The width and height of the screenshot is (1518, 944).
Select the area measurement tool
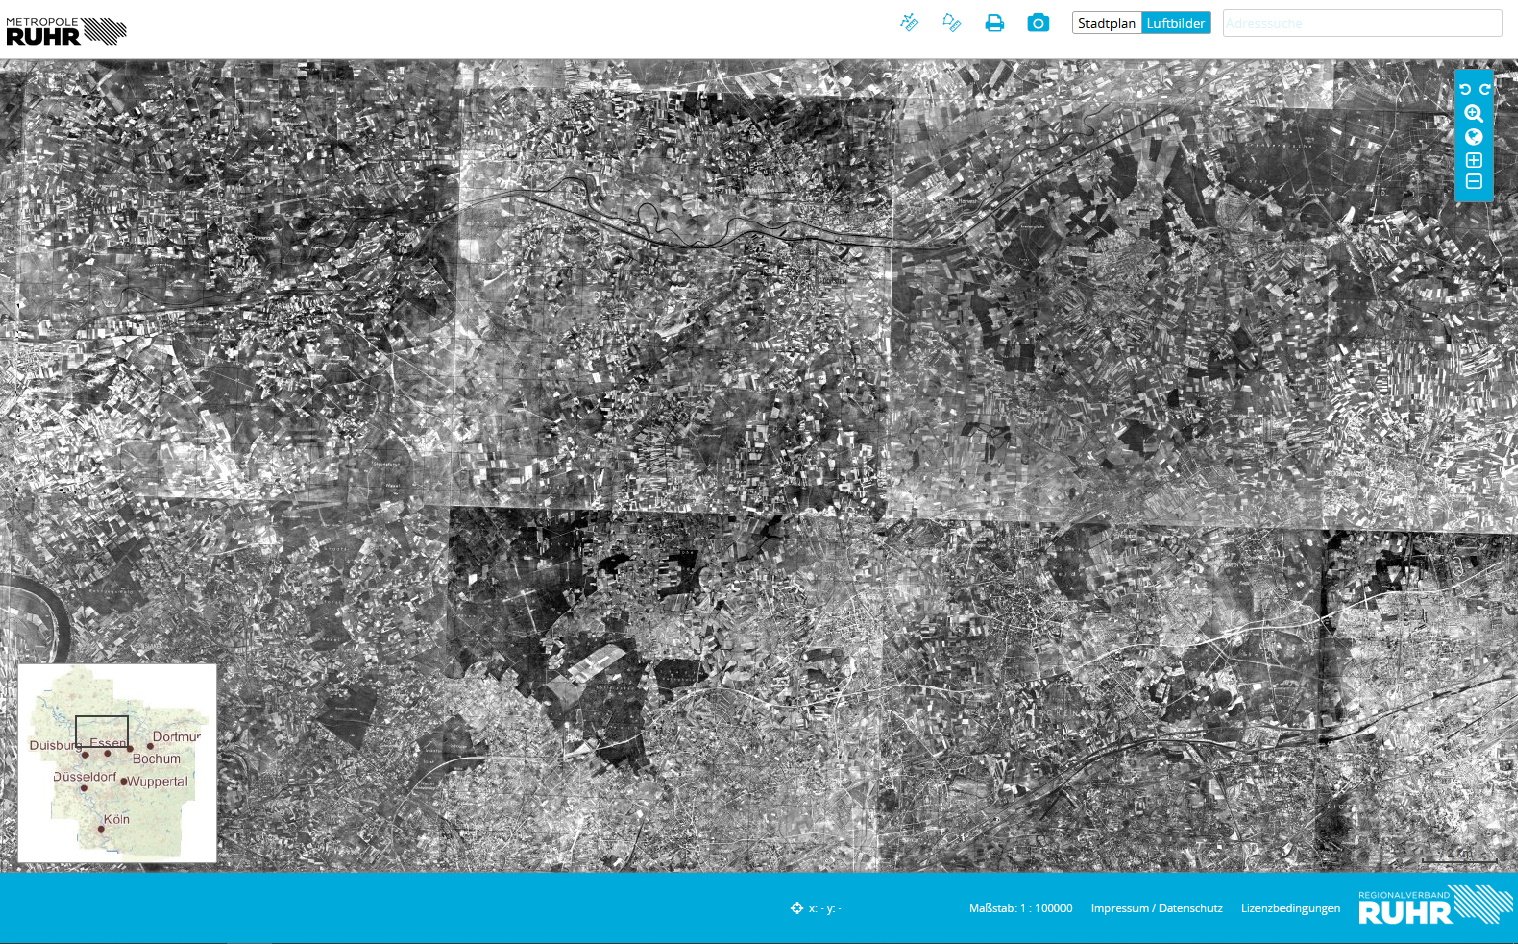coord(952,22)
